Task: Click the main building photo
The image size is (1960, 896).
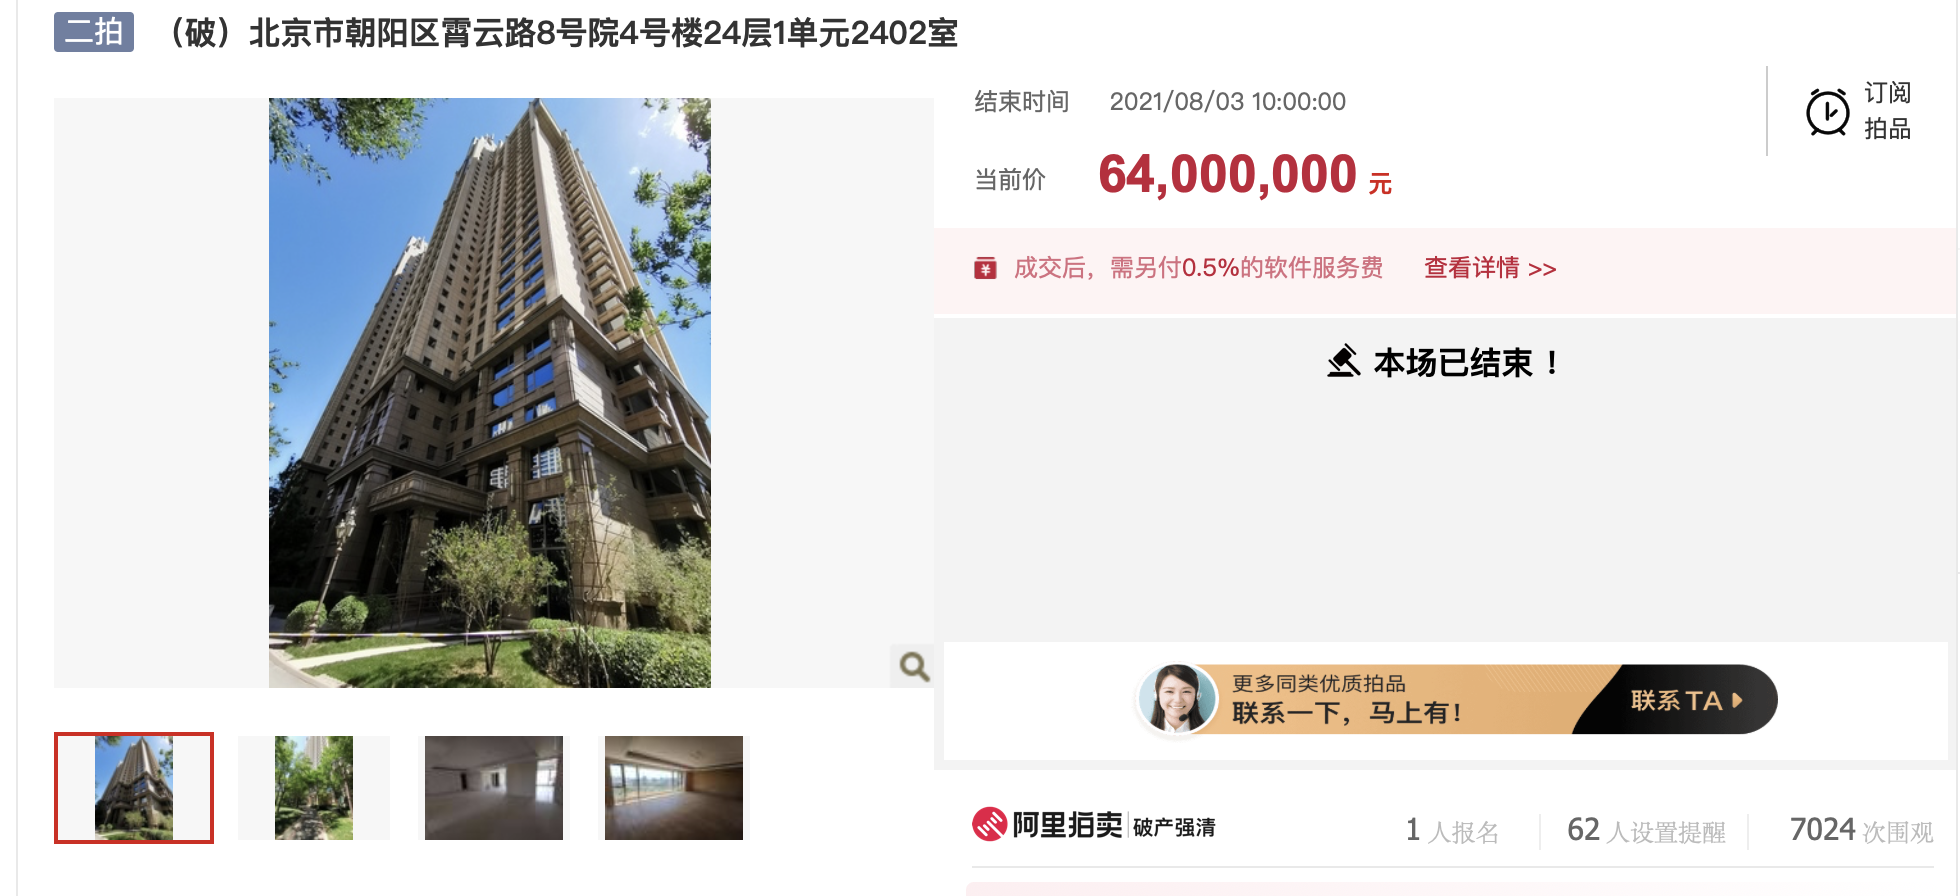Action: coord(490,393)
